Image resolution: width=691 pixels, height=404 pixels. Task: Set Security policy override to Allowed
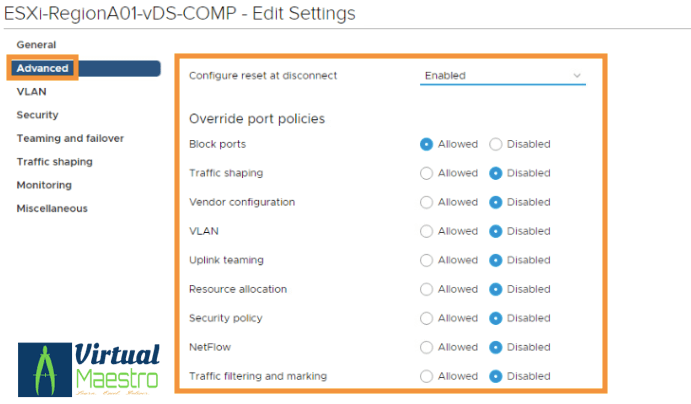pos(427,318)
